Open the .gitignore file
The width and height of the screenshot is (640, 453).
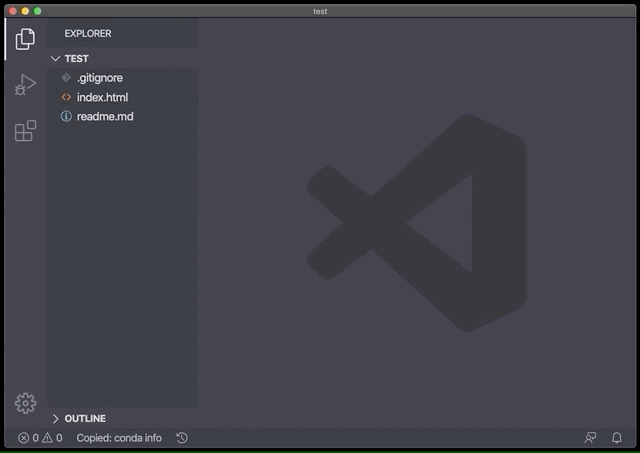pos(123,78)
